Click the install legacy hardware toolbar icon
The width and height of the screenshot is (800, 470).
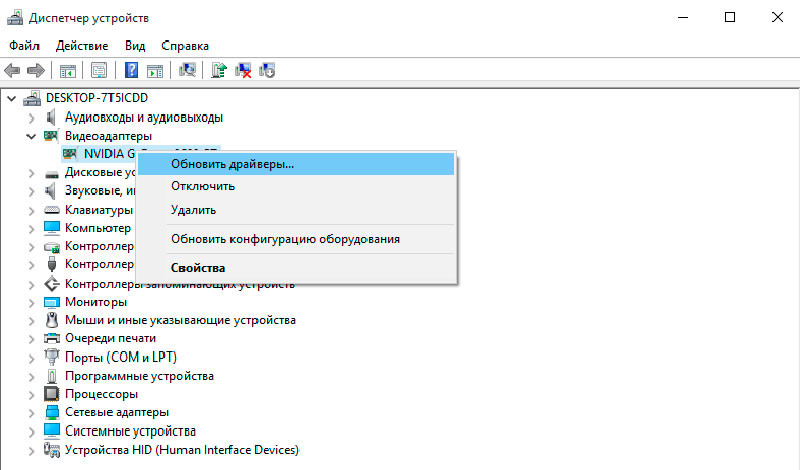coord(267,70)
